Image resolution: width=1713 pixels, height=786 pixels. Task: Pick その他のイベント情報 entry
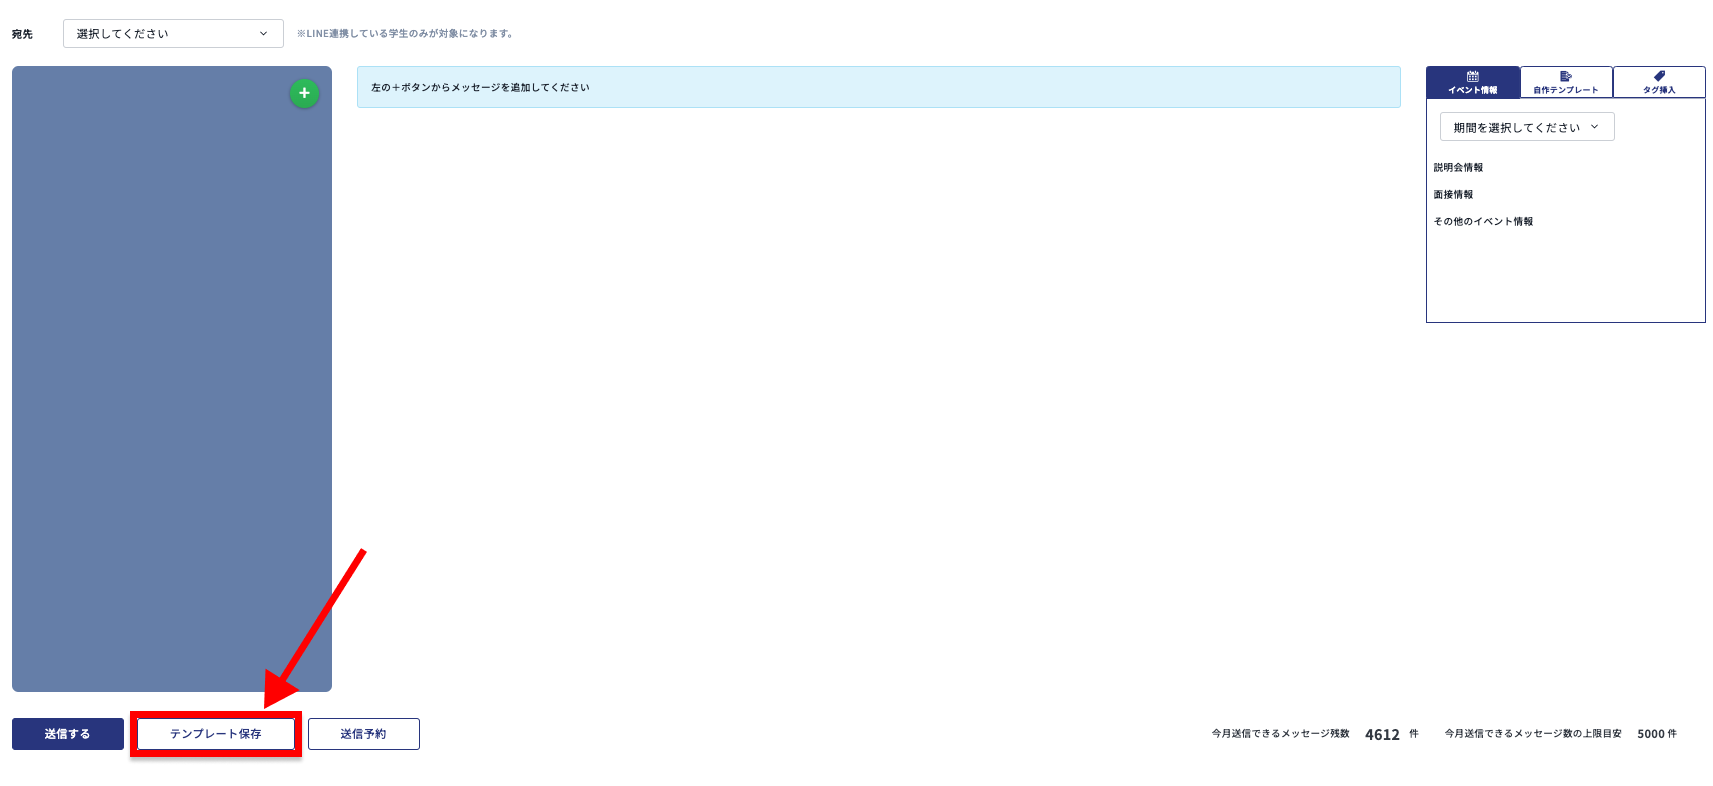point(1483,222)
